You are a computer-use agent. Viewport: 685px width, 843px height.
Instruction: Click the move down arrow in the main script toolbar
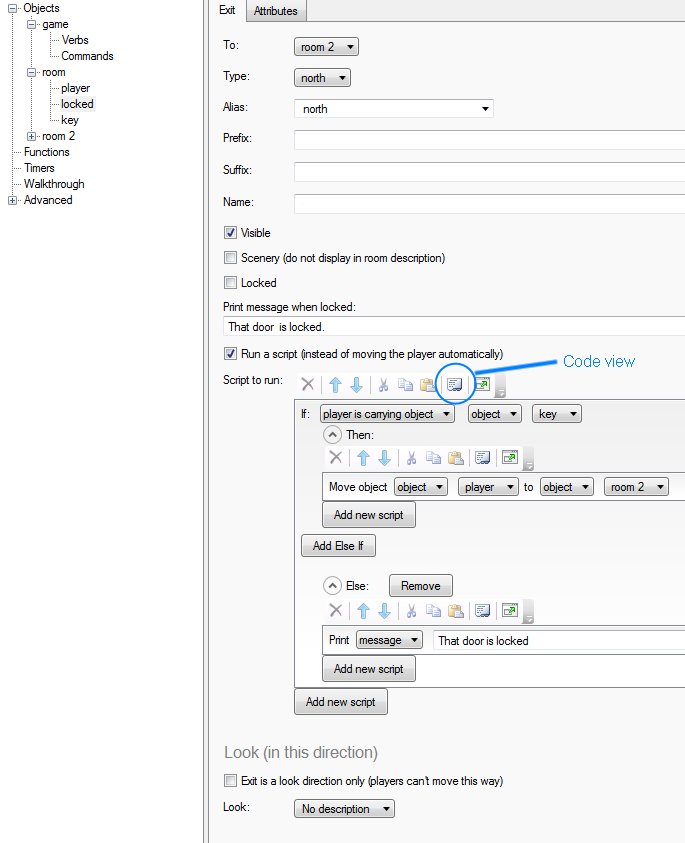pyautogui.click(x=355, y=384)
